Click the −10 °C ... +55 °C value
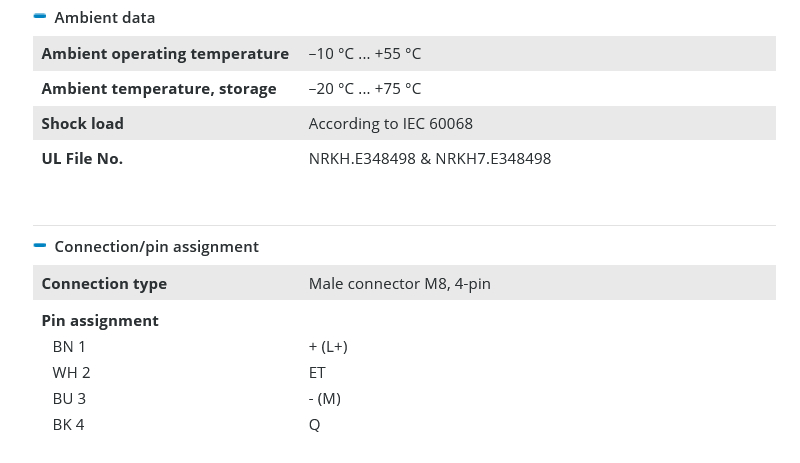Viewport: 800px width, 463px height. 365,54
